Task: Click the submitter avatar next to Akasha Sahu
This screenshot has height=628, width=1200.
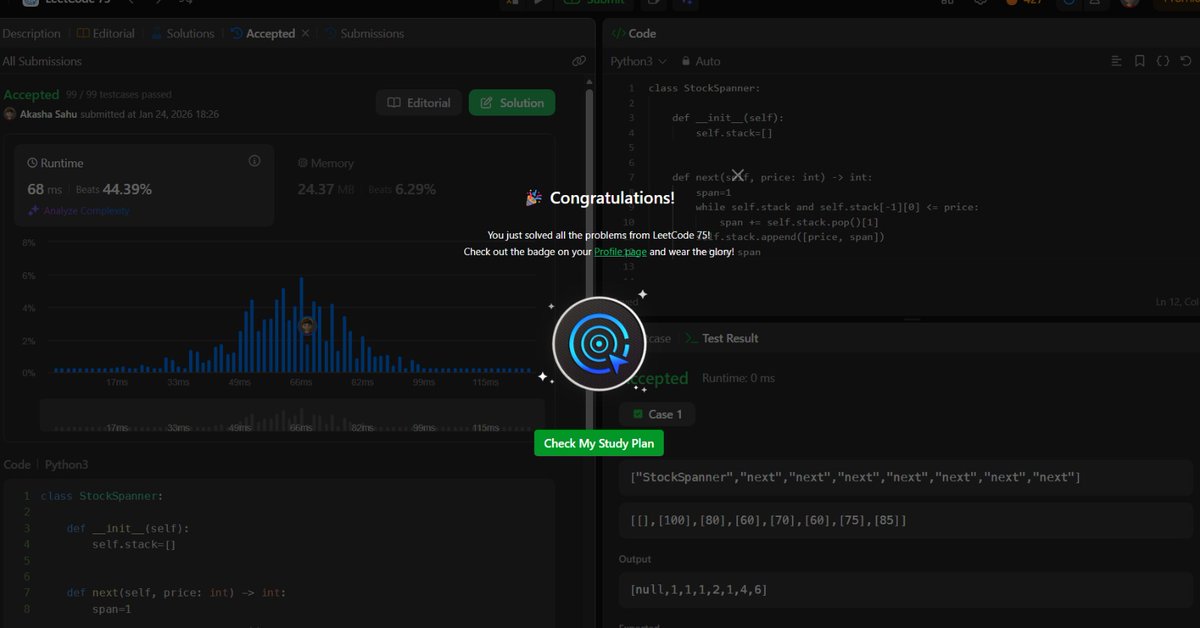Action: (x=10, y=114)
